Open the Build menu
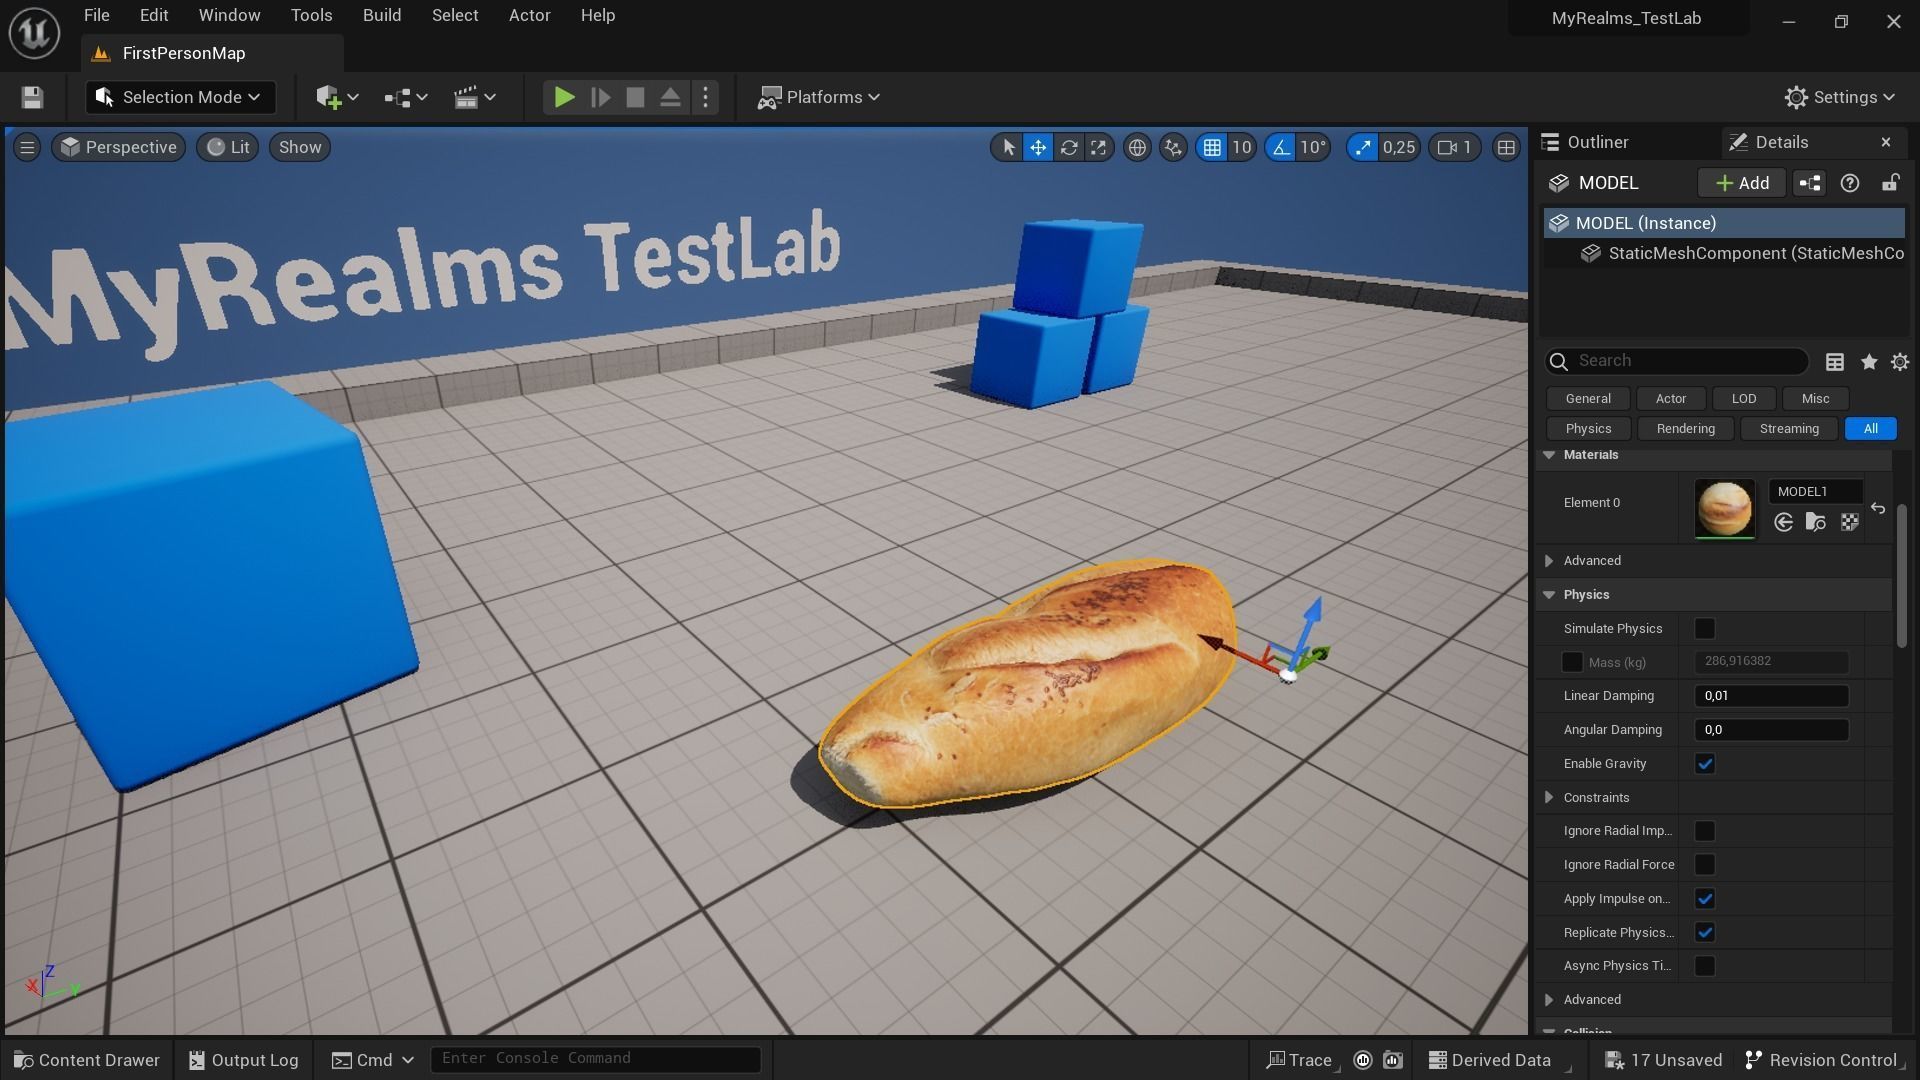The image size is (1920, 1080). pos(382,15)
